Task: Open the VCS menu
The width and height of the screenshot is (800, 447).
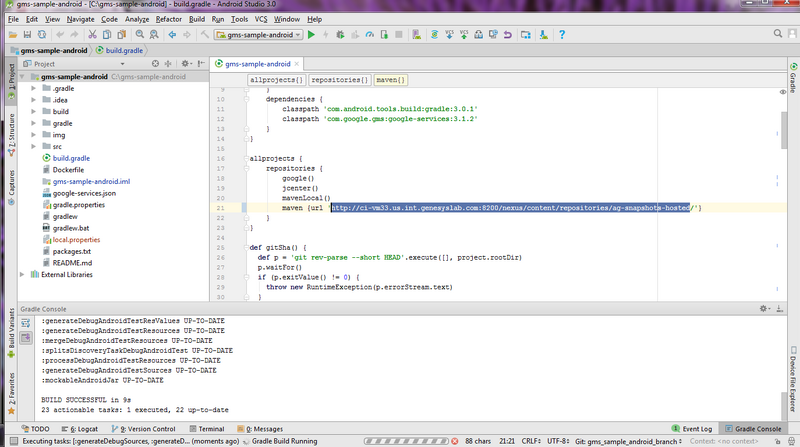Action: [x=261, y=19]
